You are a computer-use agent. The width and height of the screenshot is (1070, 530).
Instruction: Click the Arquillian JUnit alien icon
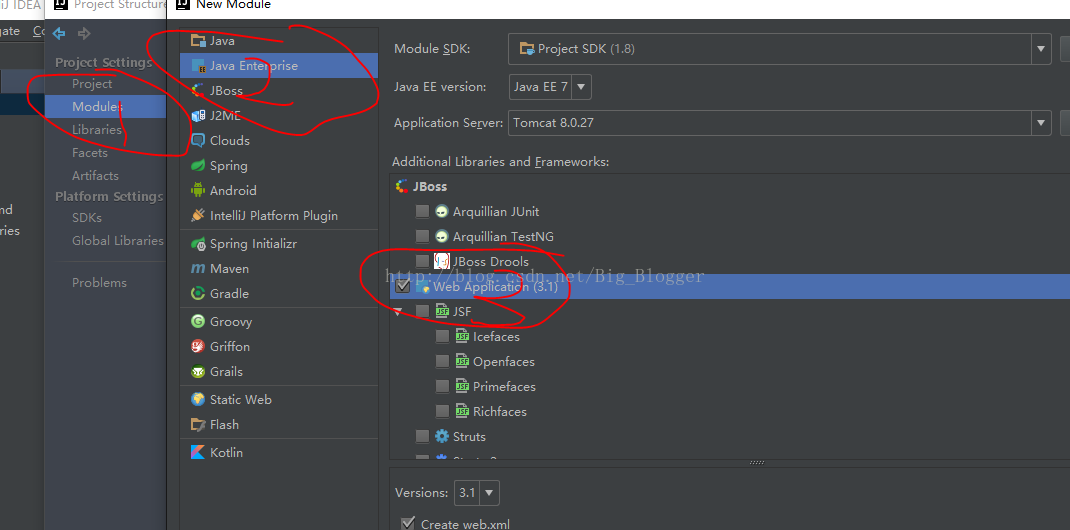click(442, 211)
